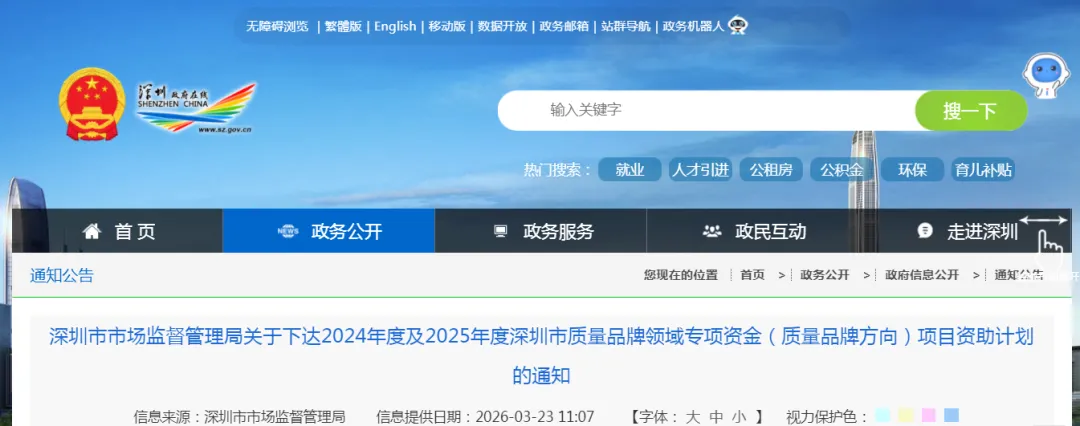This screenshot has width=1080, height=426.
Task: Set font size to 小
Action: tap(739, 416)
